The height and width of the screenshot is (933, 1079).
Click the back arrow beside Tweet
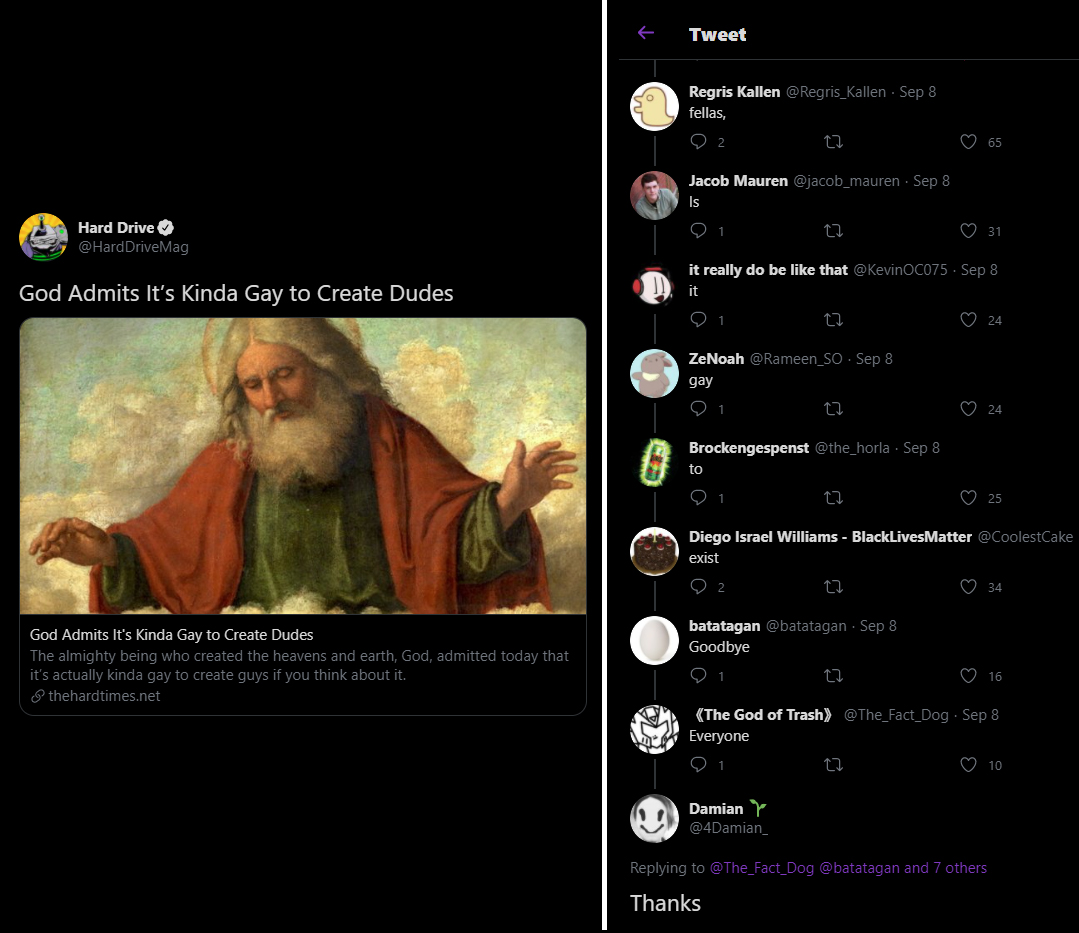pos(646,33)
